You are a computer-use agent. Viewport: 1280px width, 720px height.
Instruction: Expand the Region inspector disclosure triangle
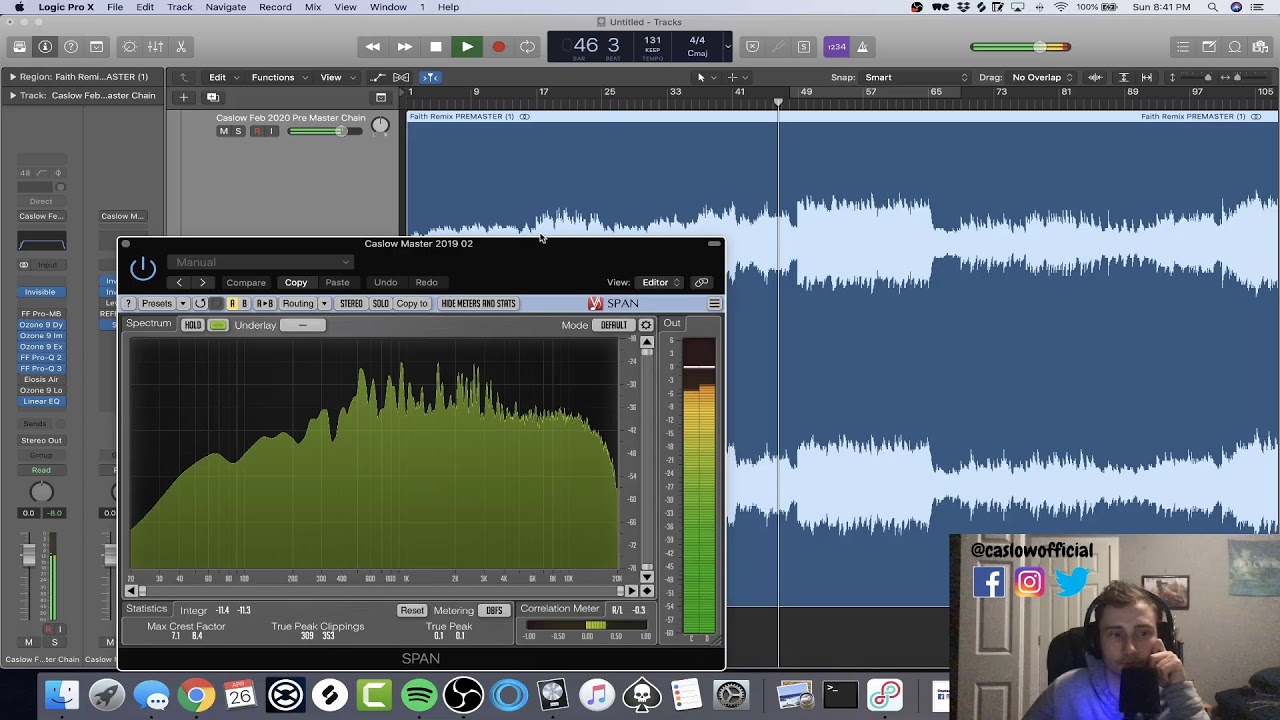[13, 77]
